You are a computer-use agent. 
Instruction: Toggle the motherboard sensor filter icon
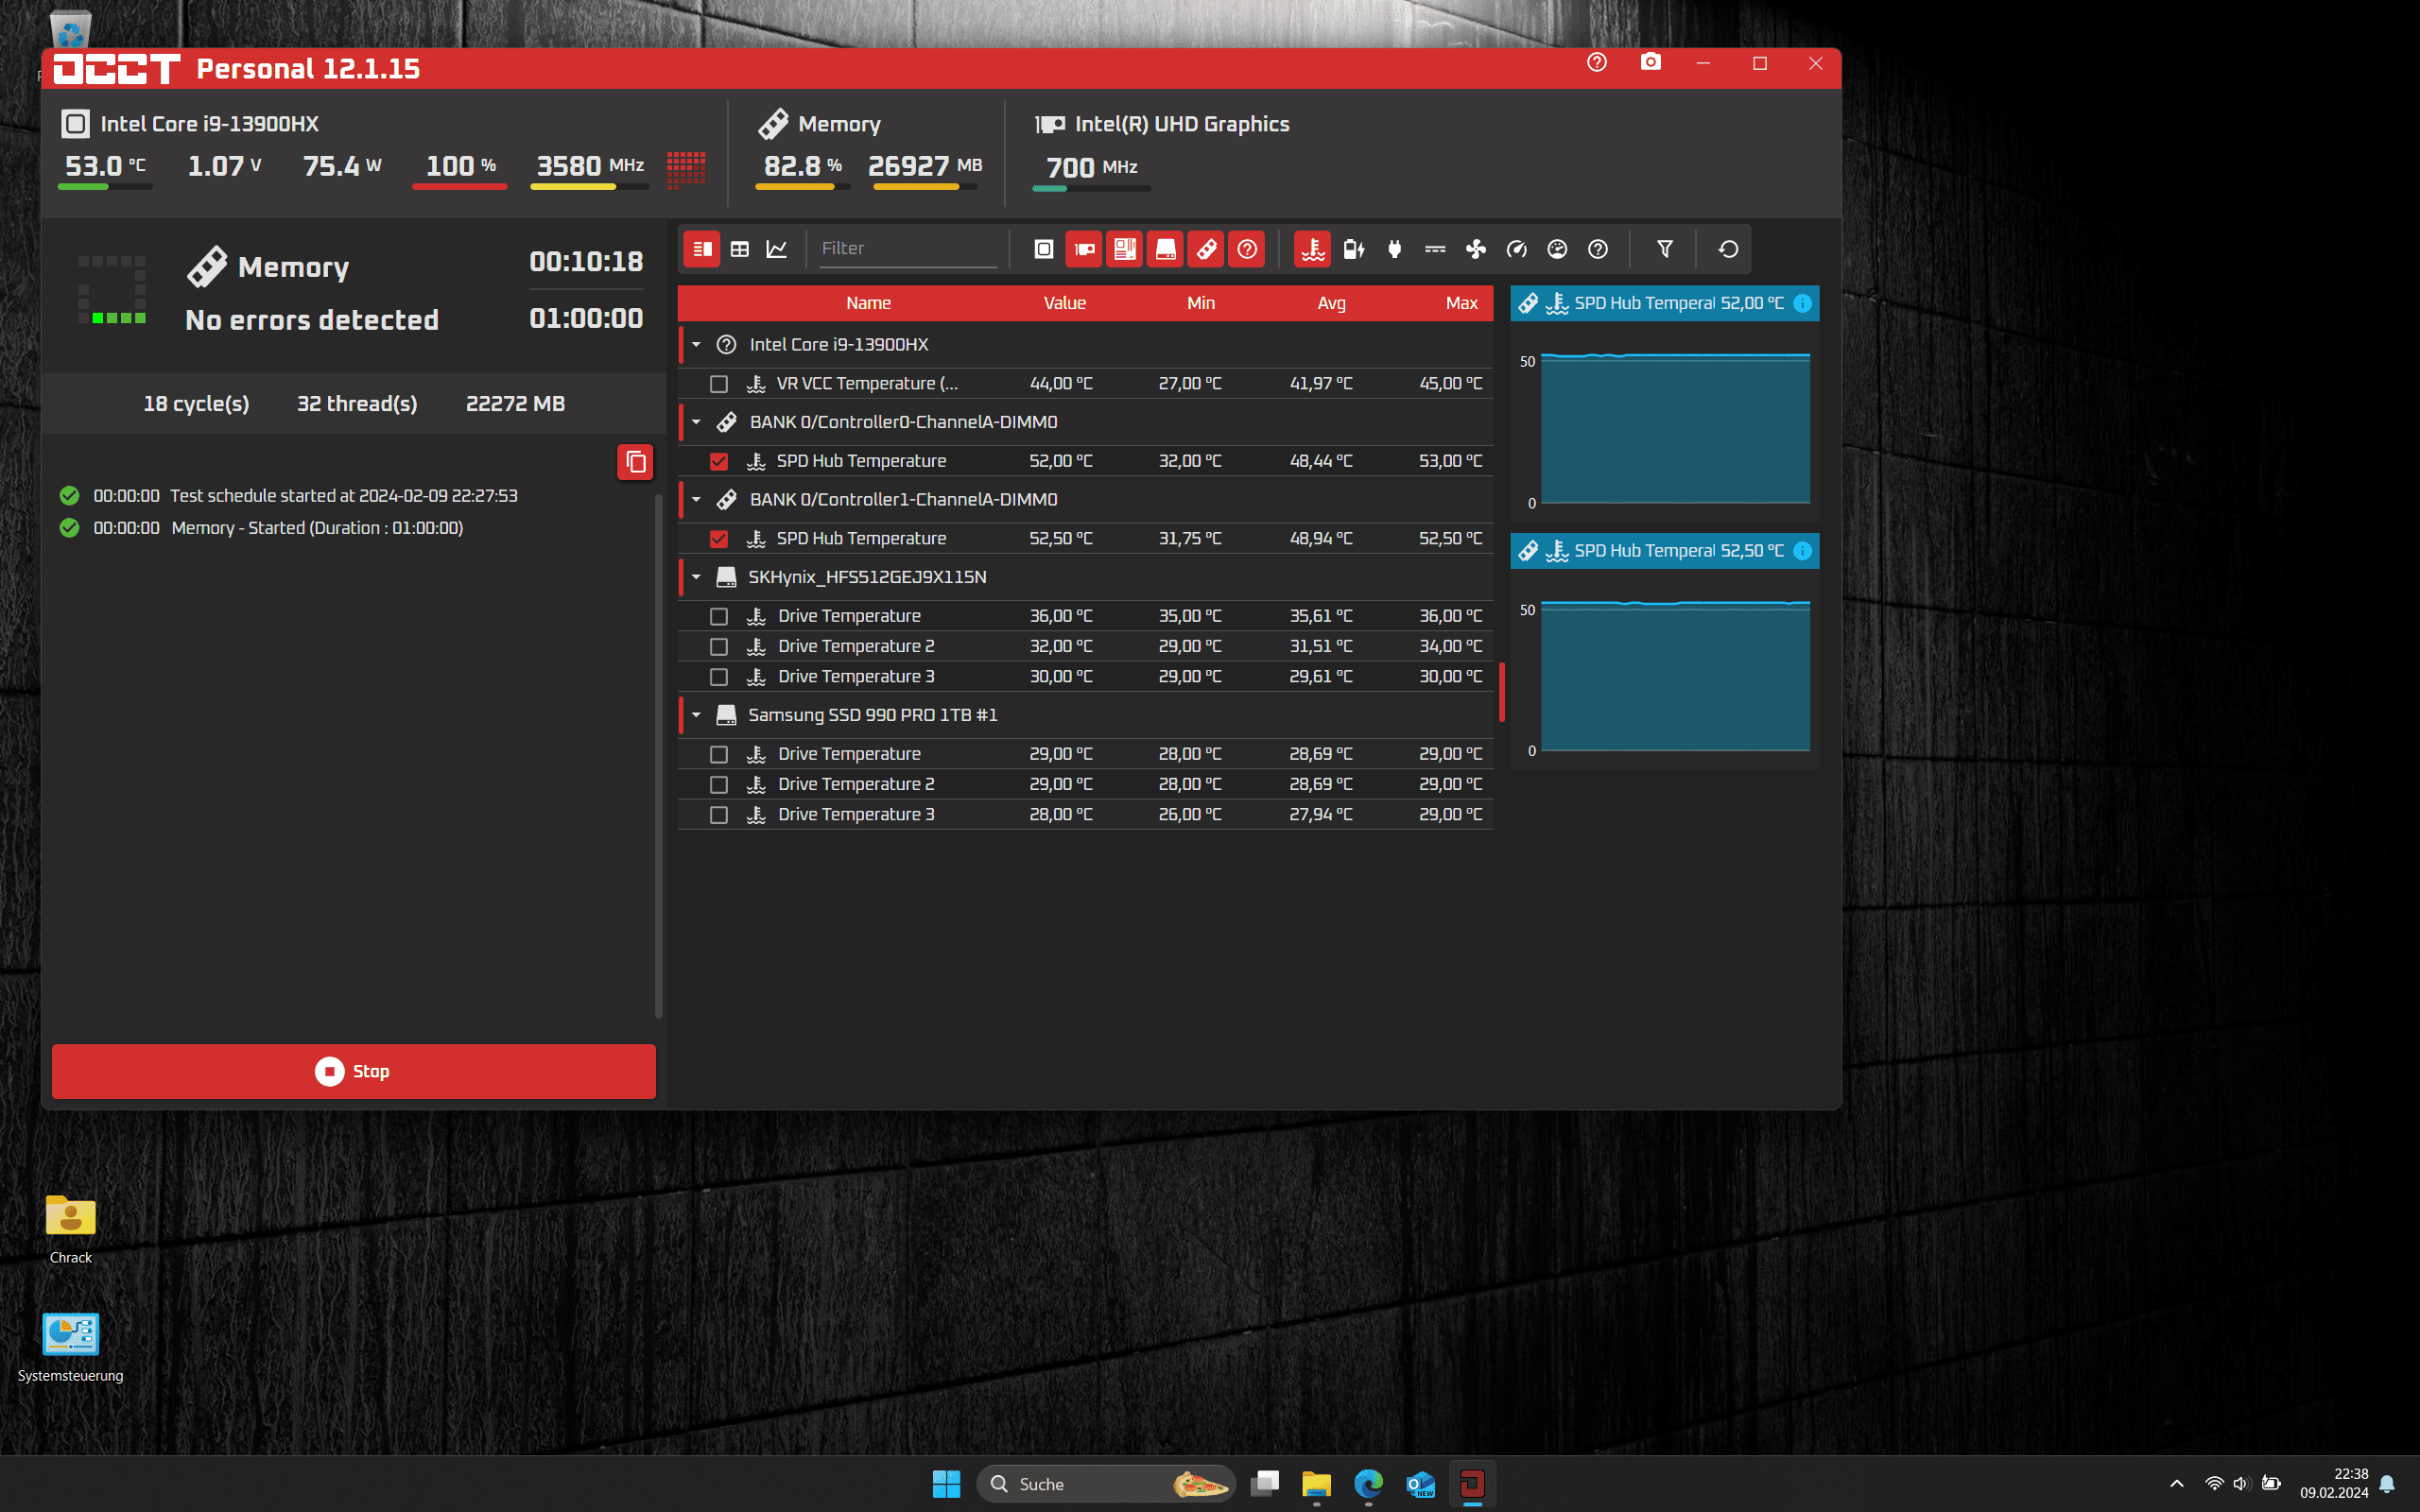click(1124, 249)
